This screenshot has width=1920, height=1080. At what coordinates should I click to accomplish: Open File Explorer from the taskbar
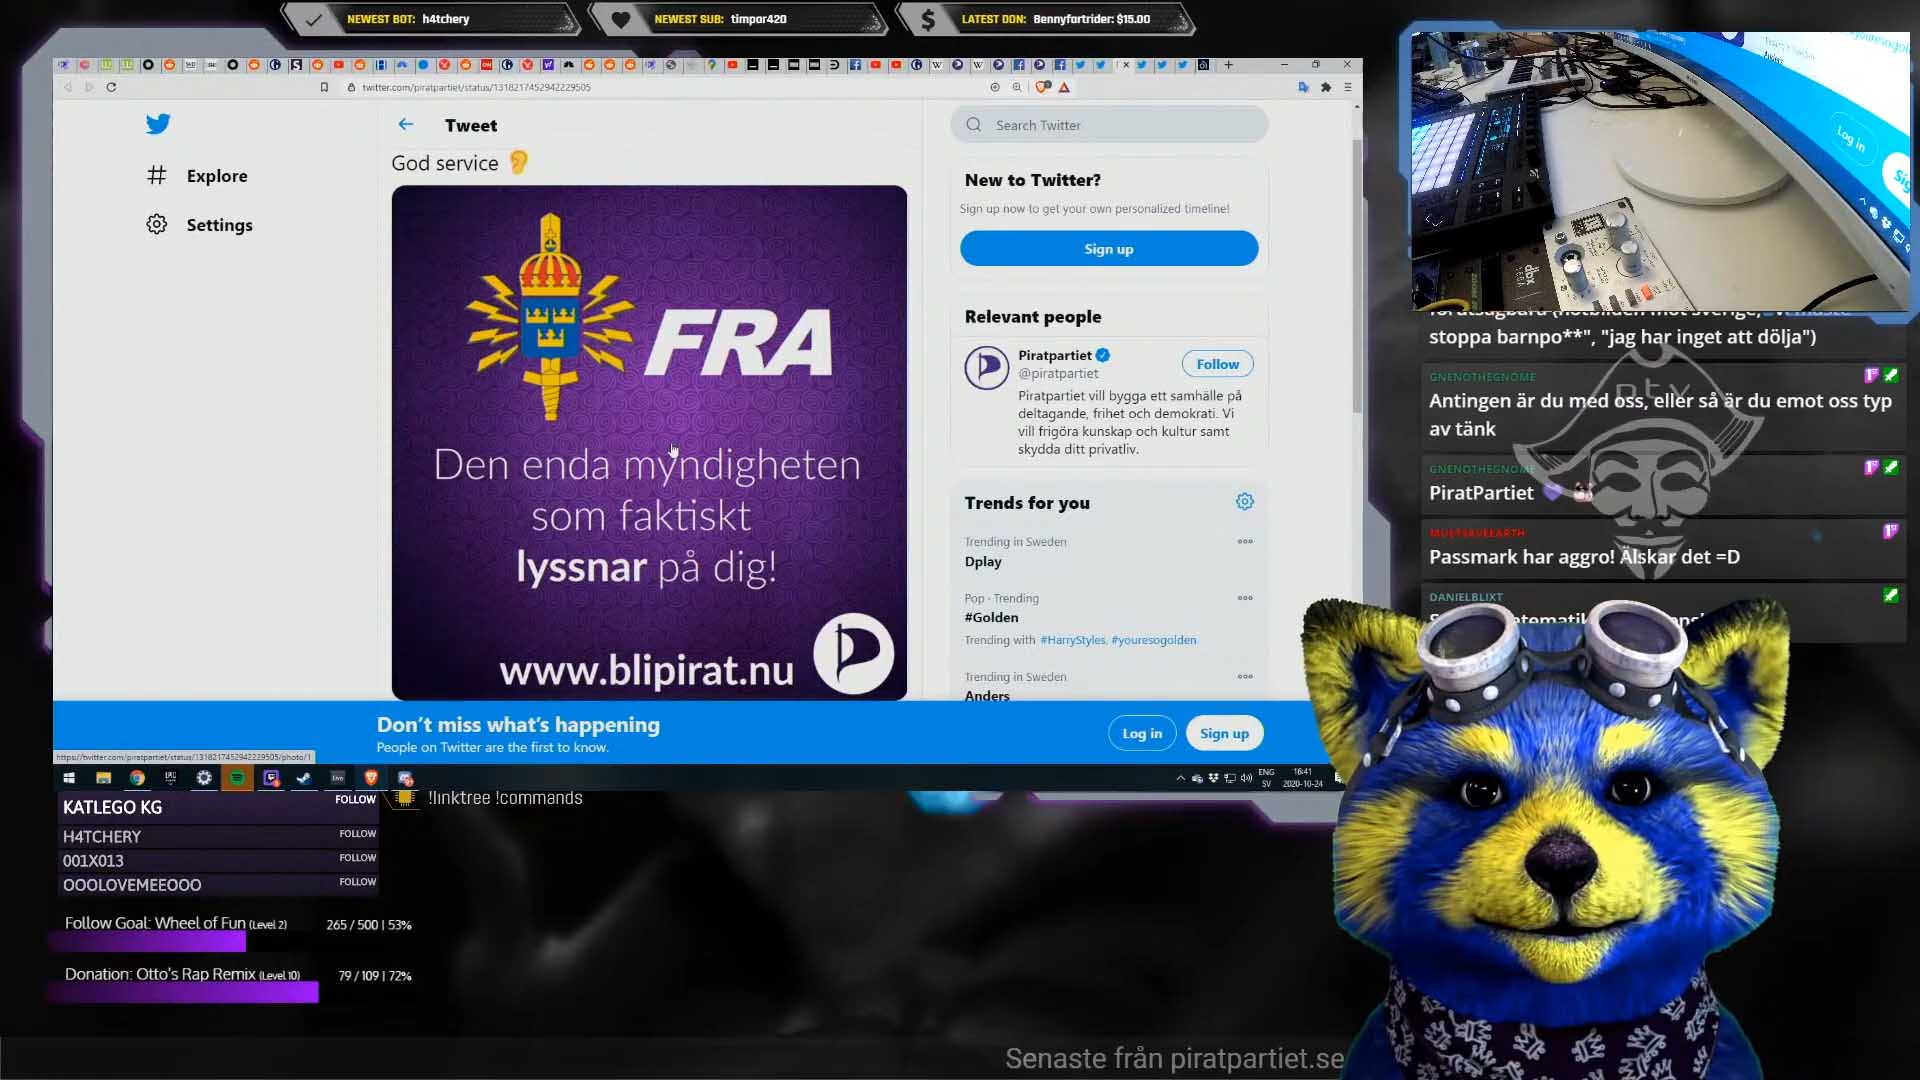(103, 778)
